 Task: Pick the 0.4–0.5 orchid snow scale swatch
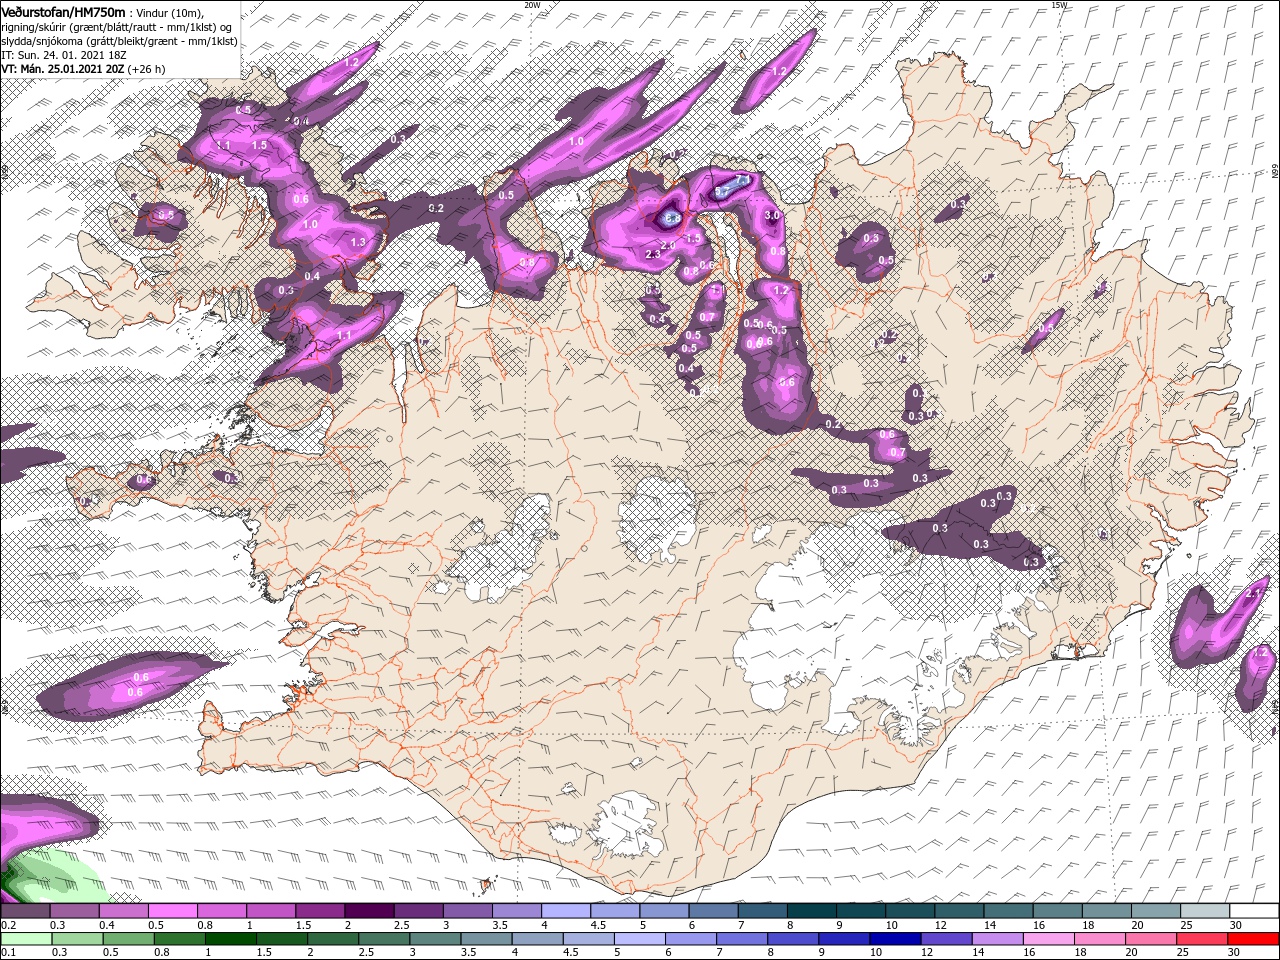pos(123,911)
